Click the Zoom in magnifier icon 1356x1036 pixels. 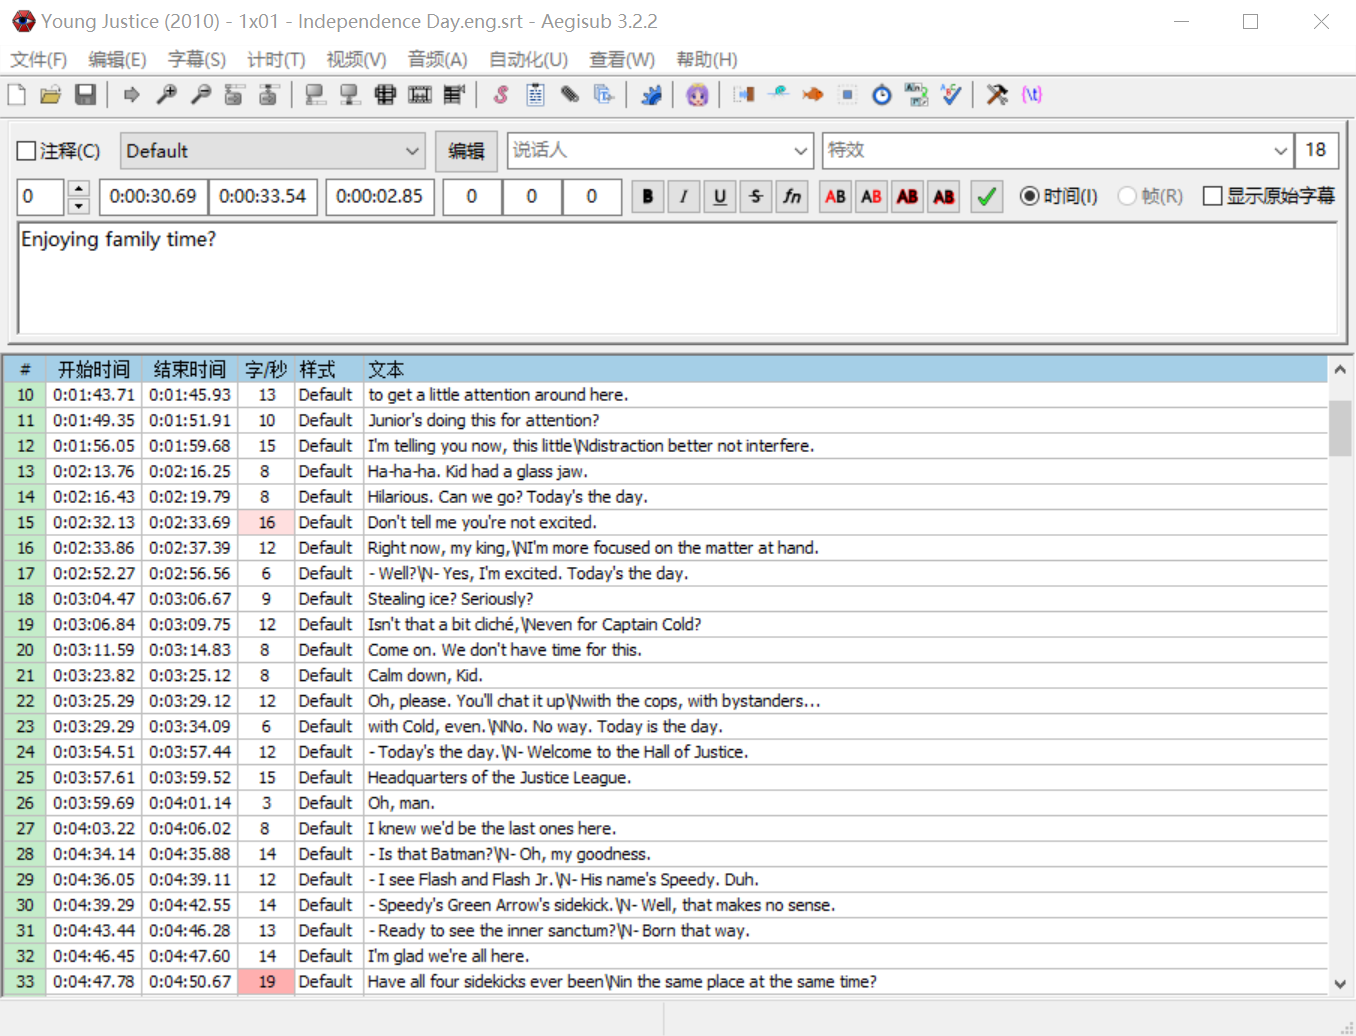point(167,95)
